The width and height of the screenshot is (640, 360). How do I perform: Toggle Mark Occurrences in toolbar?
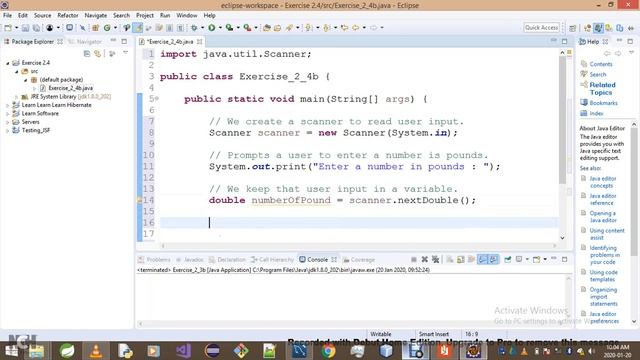point(138,28)
